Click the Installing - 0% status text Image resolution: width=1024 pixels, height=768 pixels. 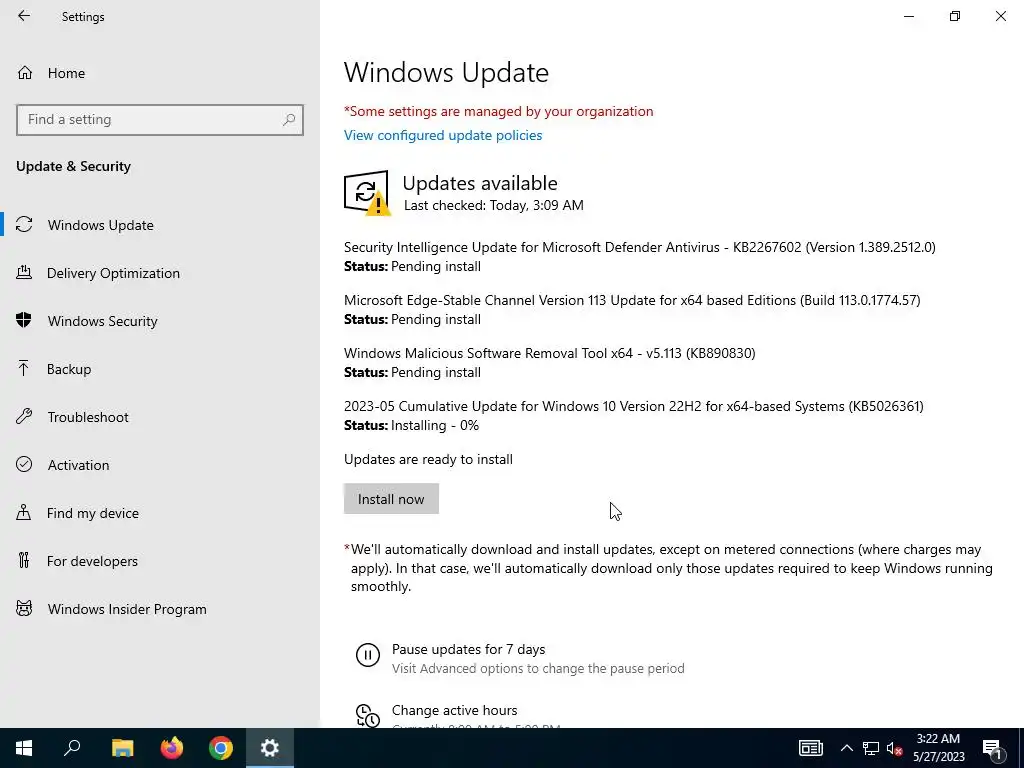click(434, 425)
